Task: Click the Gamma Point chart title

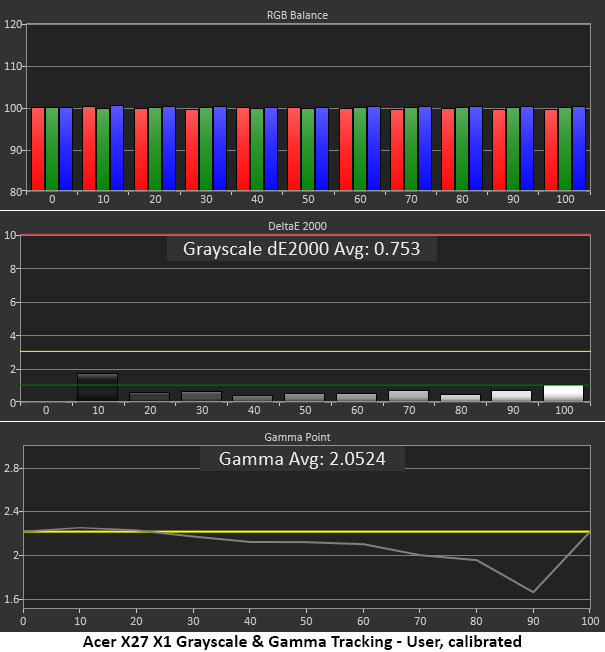Action: click(x=297, y=437)
